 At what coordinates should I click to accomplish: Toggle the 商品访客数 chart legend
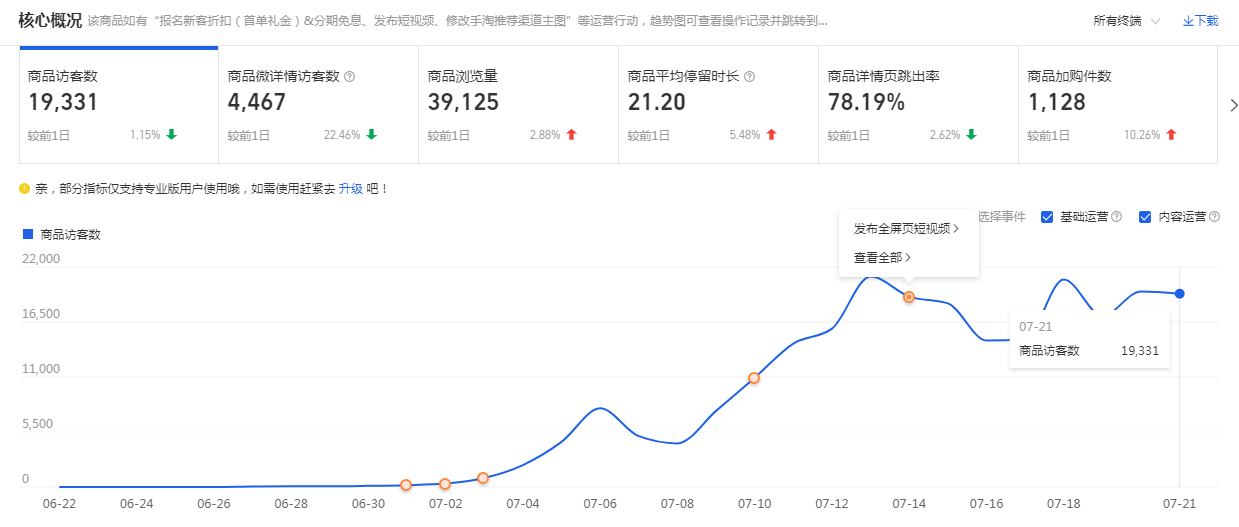coord(62,234)
